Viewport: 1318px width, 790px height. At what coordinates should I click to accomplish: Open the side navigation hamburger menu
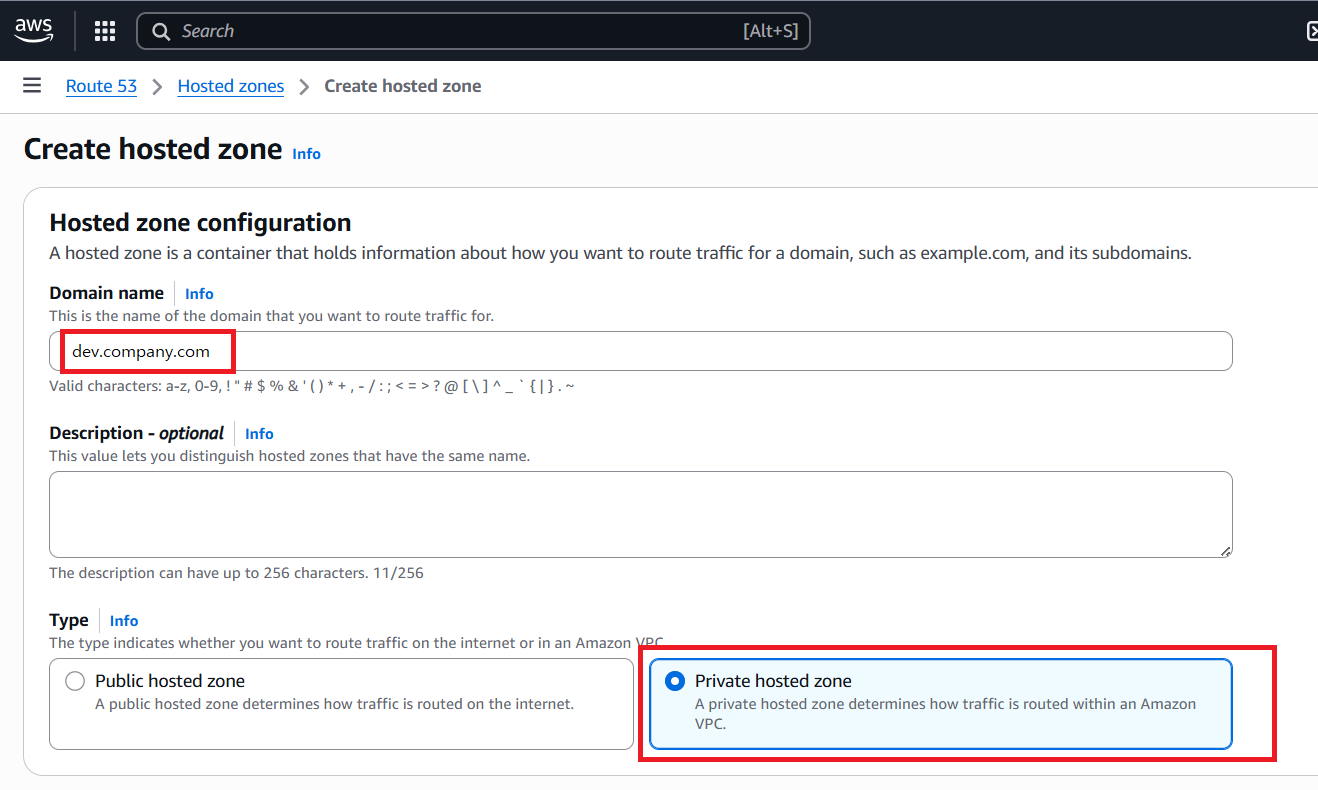coord(32,86)
